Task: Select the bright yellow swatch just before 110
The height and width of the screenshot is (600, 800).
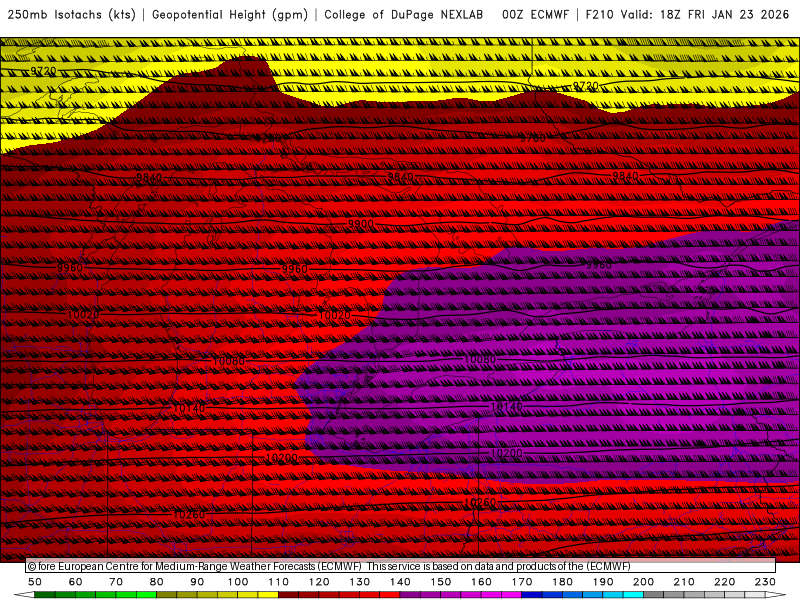Action: click(268, 595)
